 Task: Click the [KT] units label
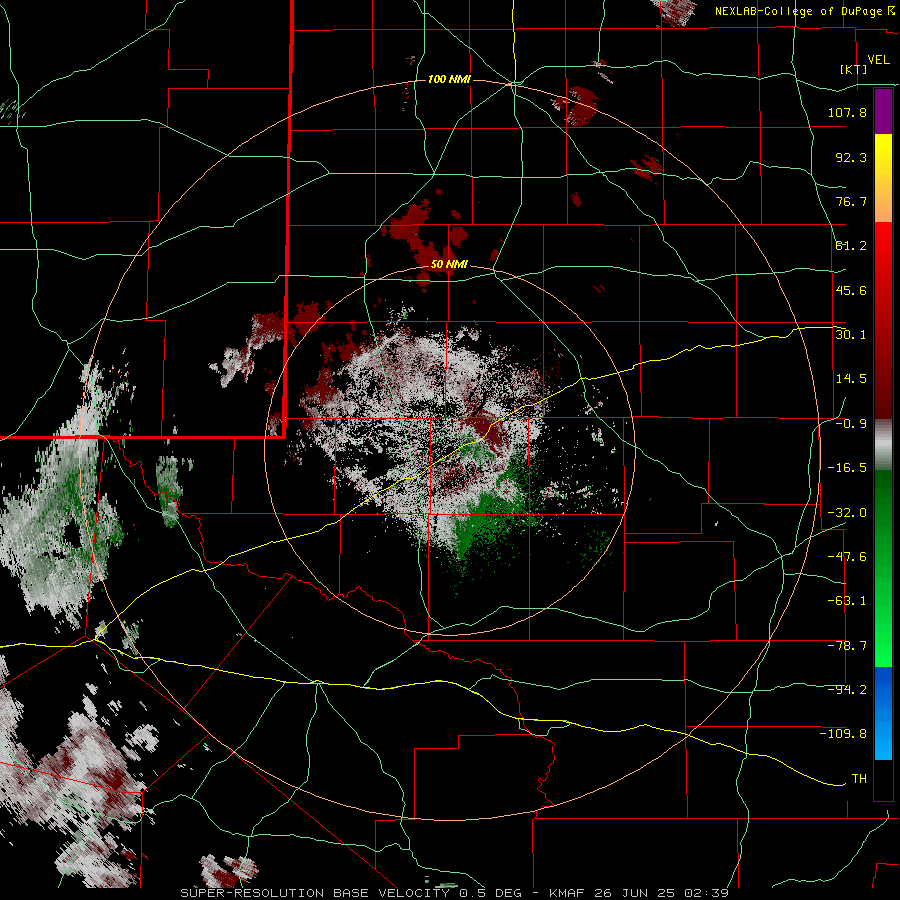coord(854,69)
